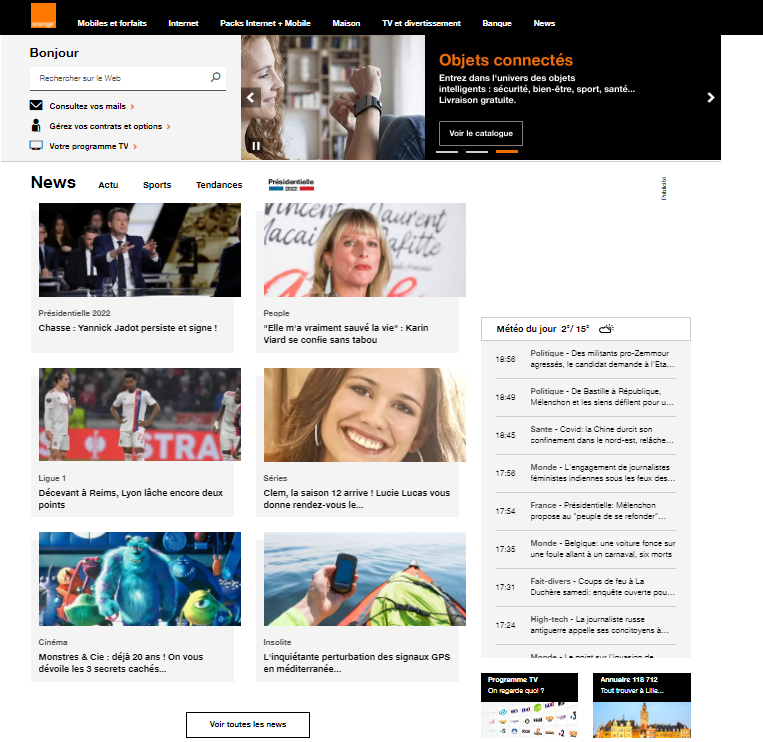The width and height of the screenshot is (763, 742).
Task: Open the News menu in header
Action: click(x=544, y=23)
